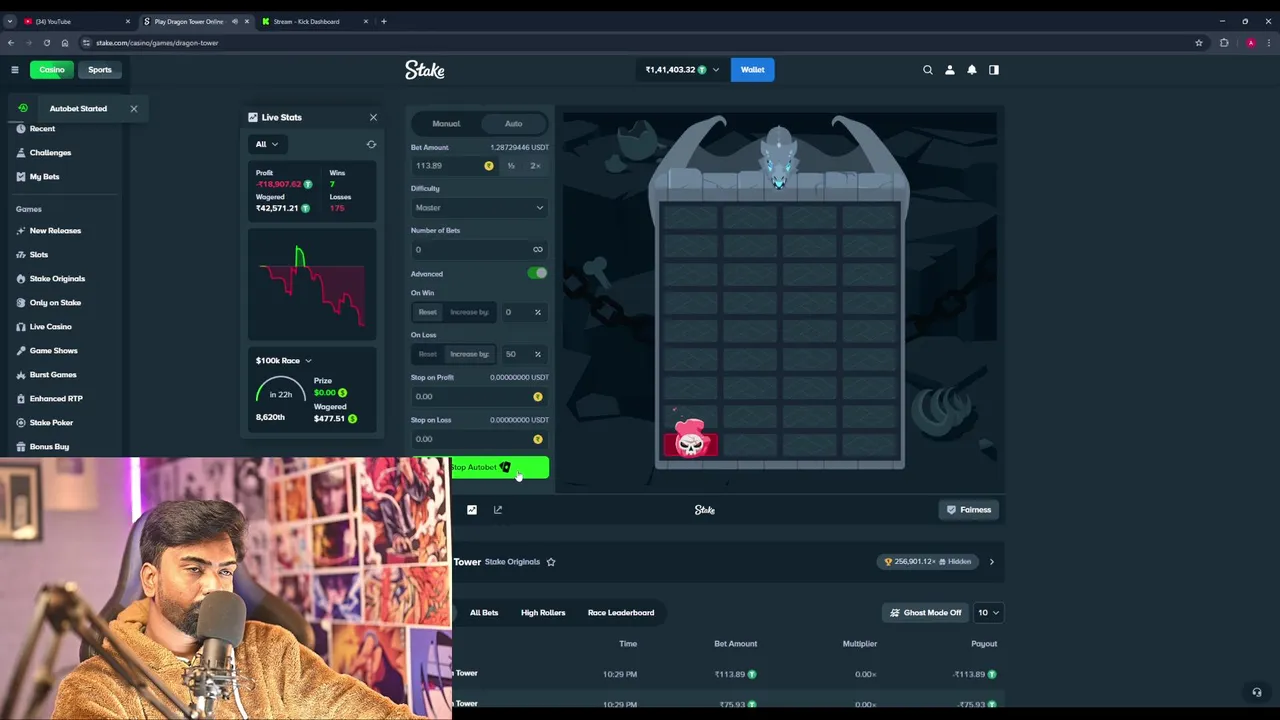Screen dimensions: 1280x720
Task: Refresh the Live Stats with reload icon
Action: 371,144
